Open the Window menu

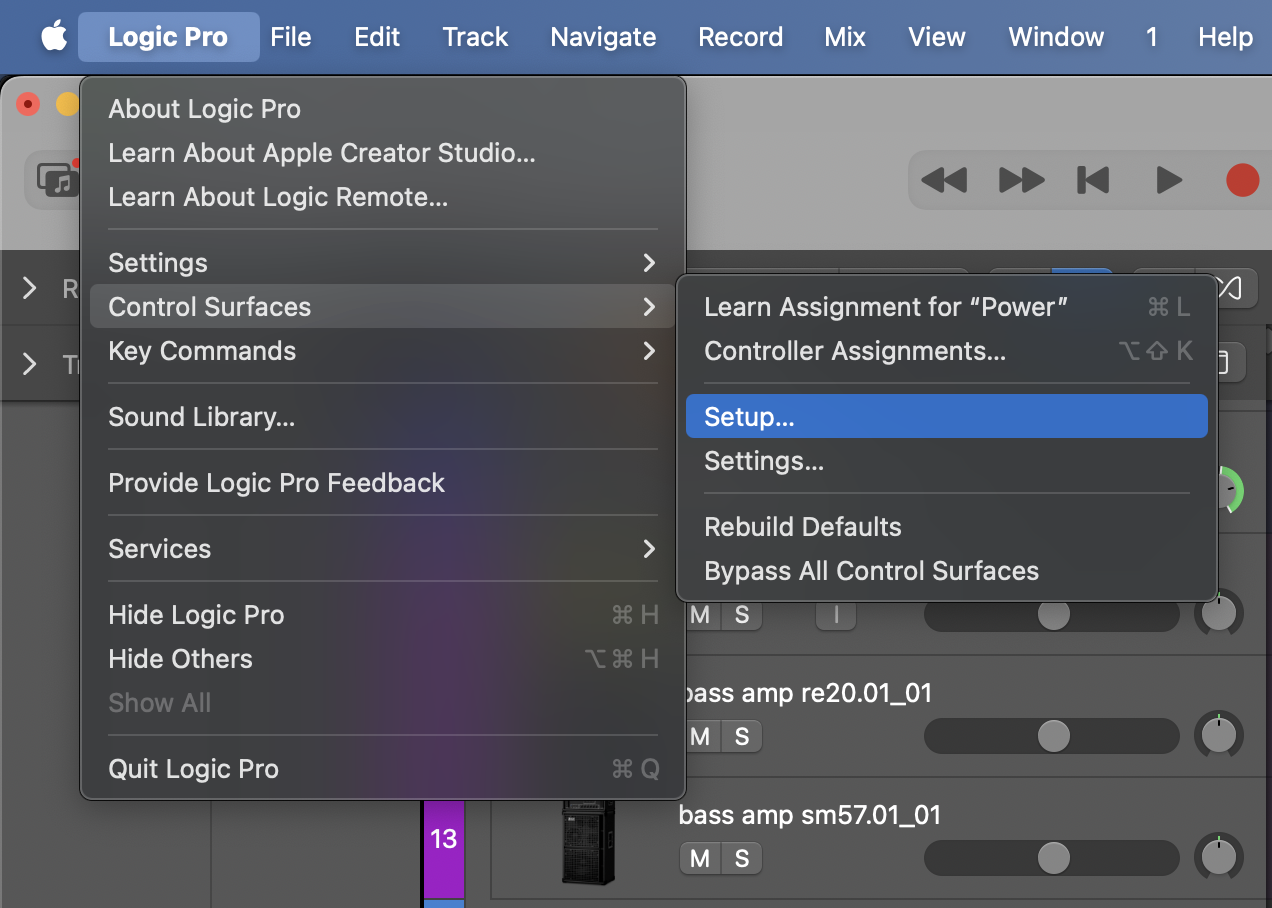coord(1055,36)
